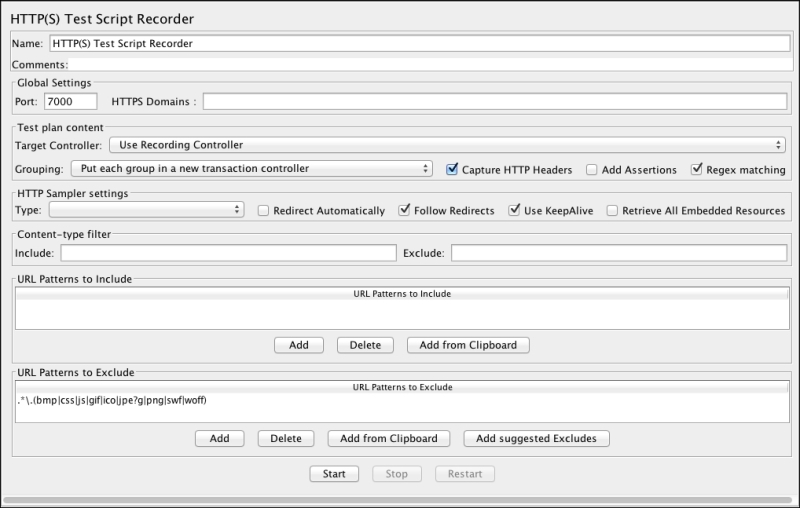Image resolution: width=800 pixels, height=508 pixels.
Task: Enable the Add Assertions checkbox
Action: point(591,170)
